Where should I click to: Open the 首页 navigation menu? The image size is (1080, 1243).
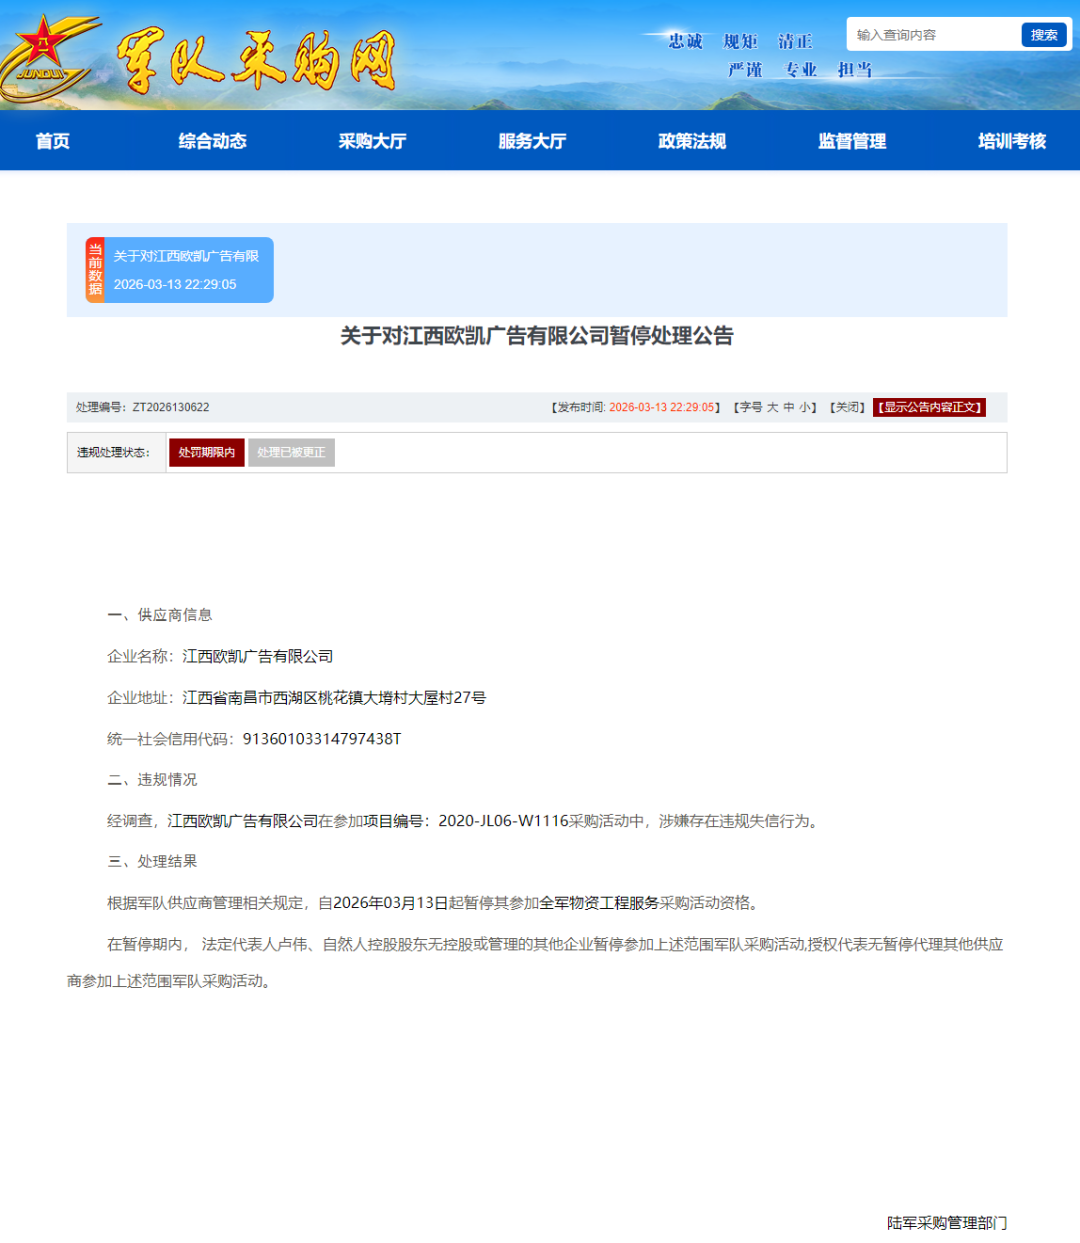(52, 141)
